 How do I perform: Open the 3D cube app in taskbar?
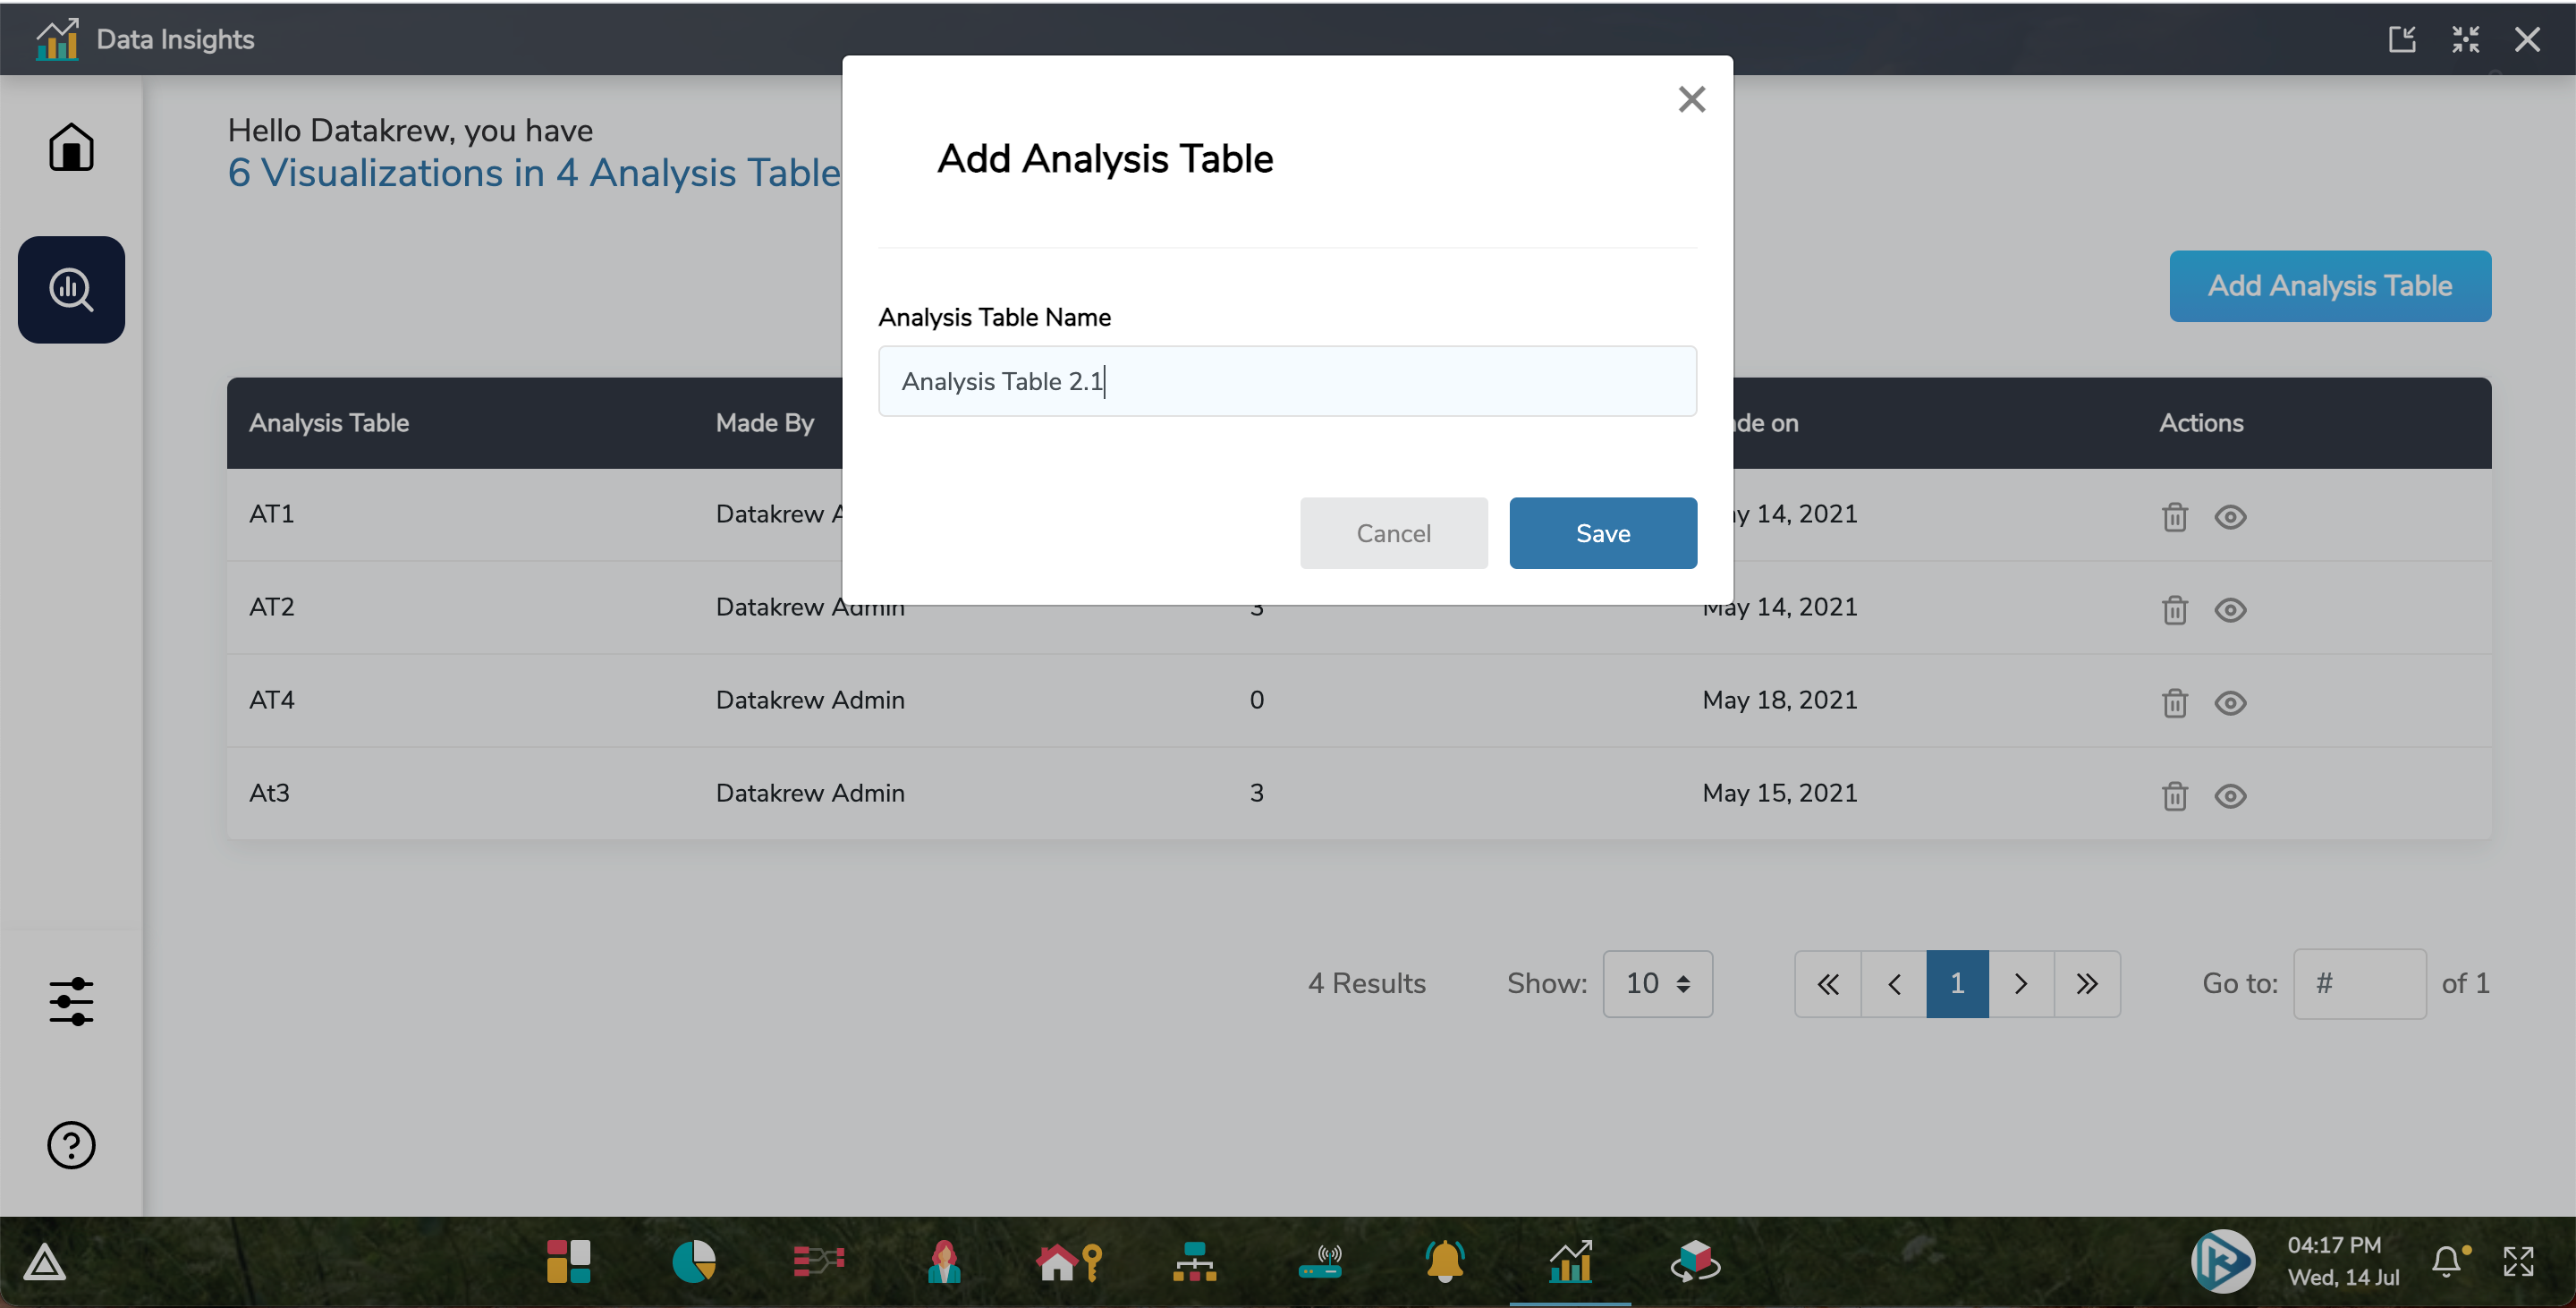click(1695, 1261)
